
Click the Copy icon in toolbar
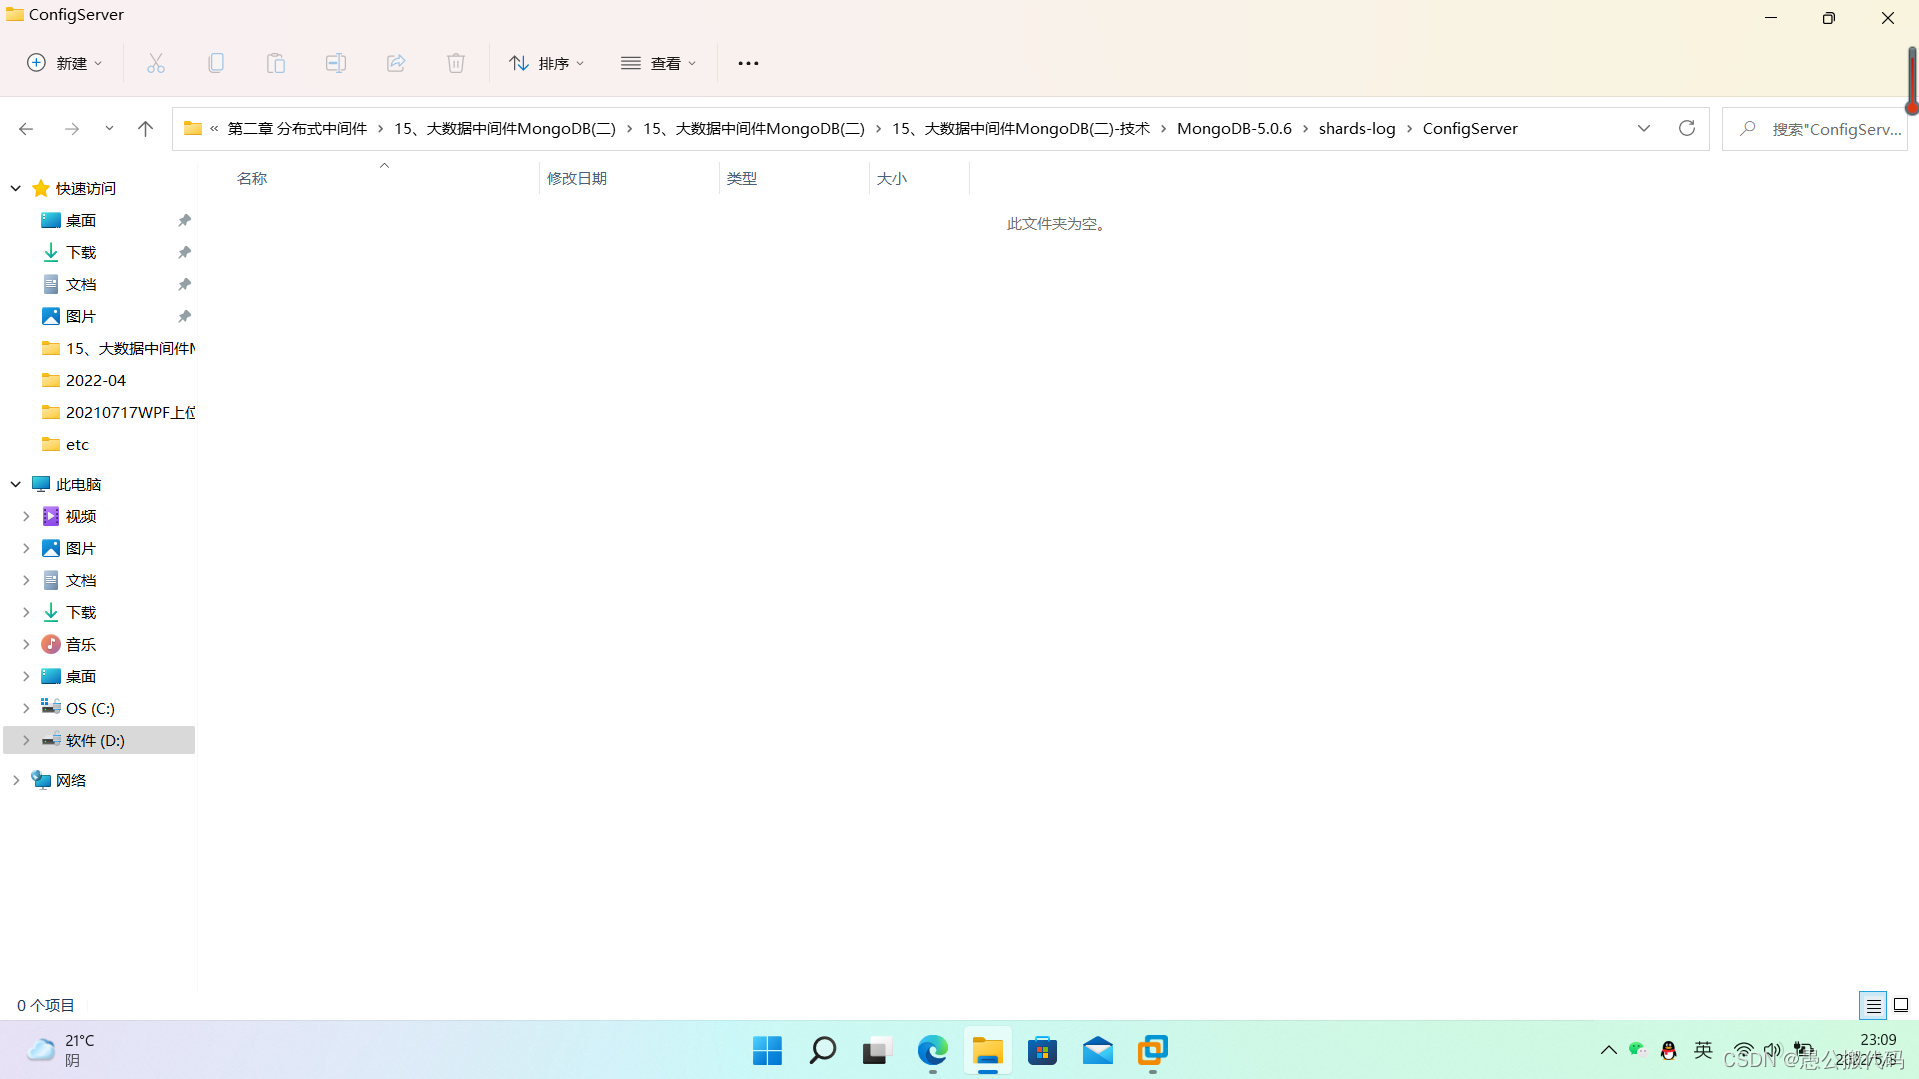click(216, 62)
